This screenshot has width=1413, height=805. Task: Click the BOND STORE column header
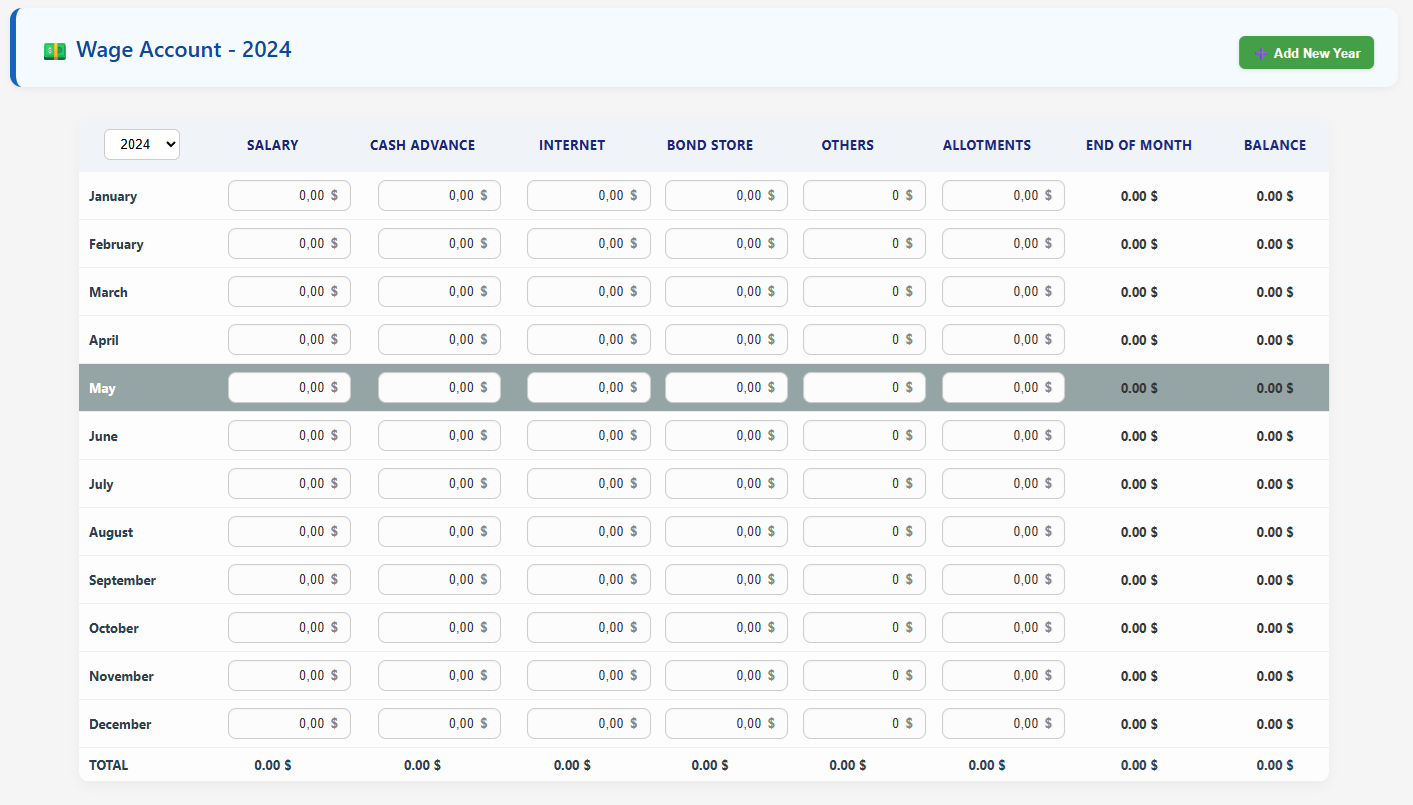click(x=710, y=145)
